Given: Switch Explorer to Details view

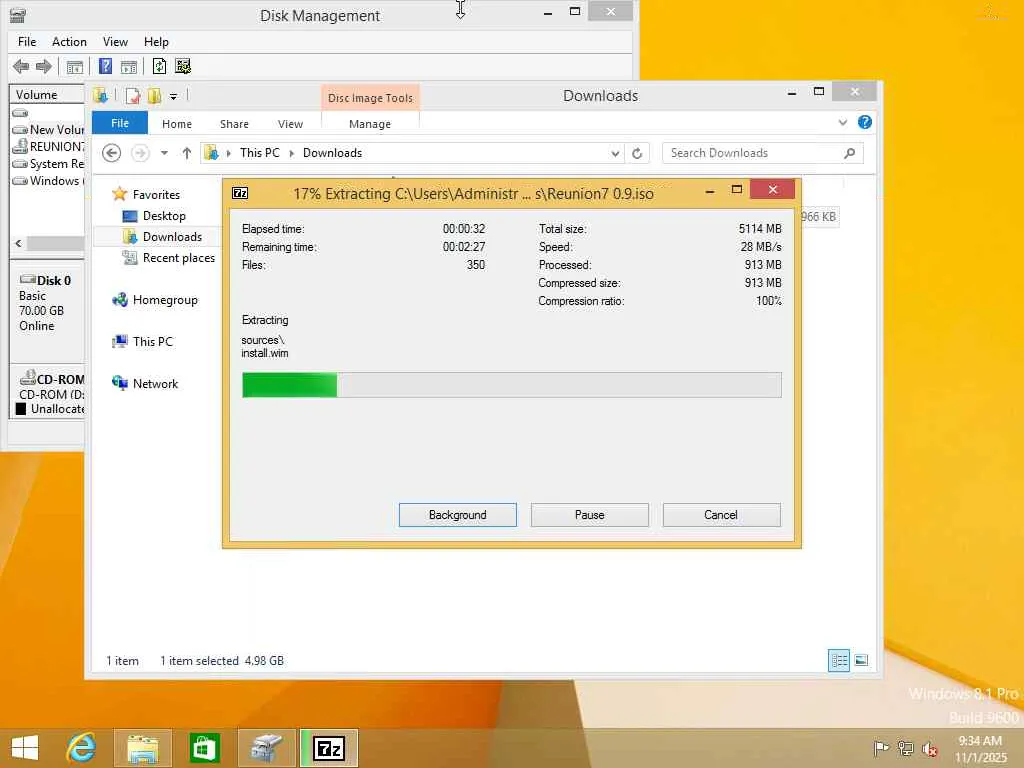Looking at the screenshot, I should [839, 660].
